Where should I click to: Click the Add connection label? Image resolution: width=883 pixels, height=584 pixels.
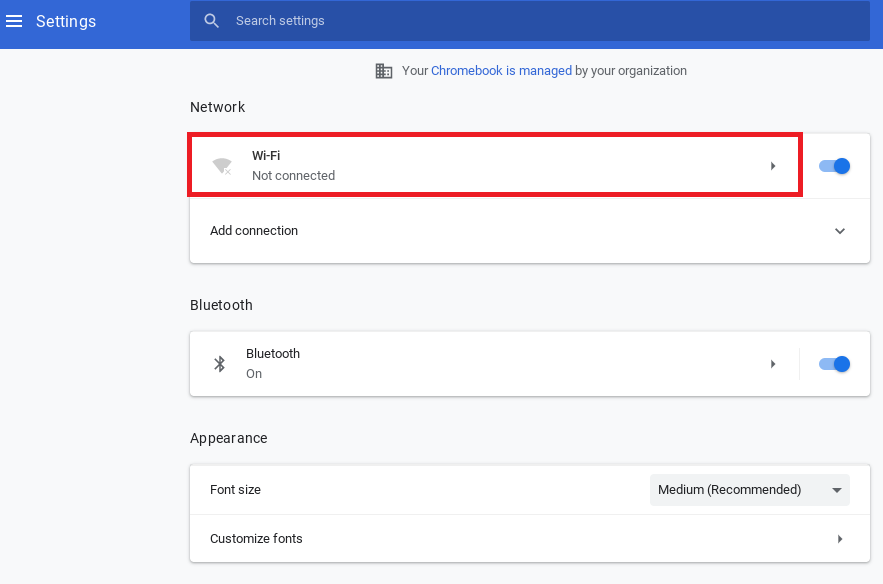pos(254,231)
